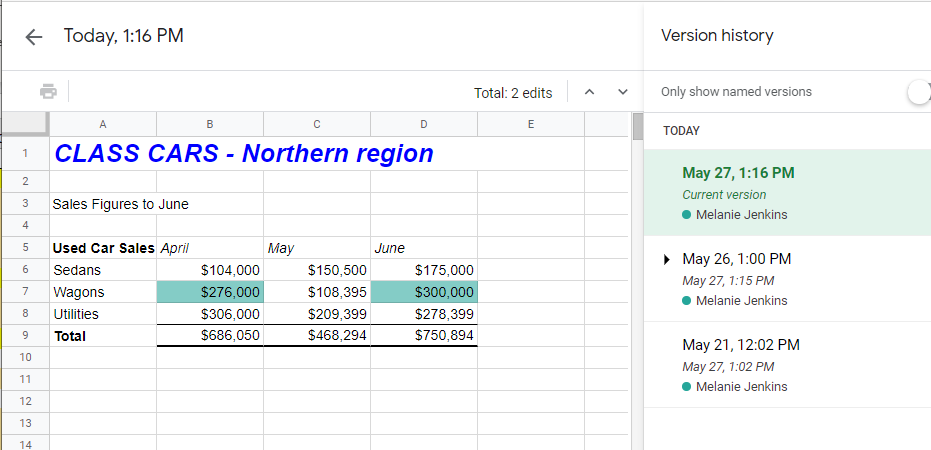Go to next edit with down chevron

coord(623,92)
